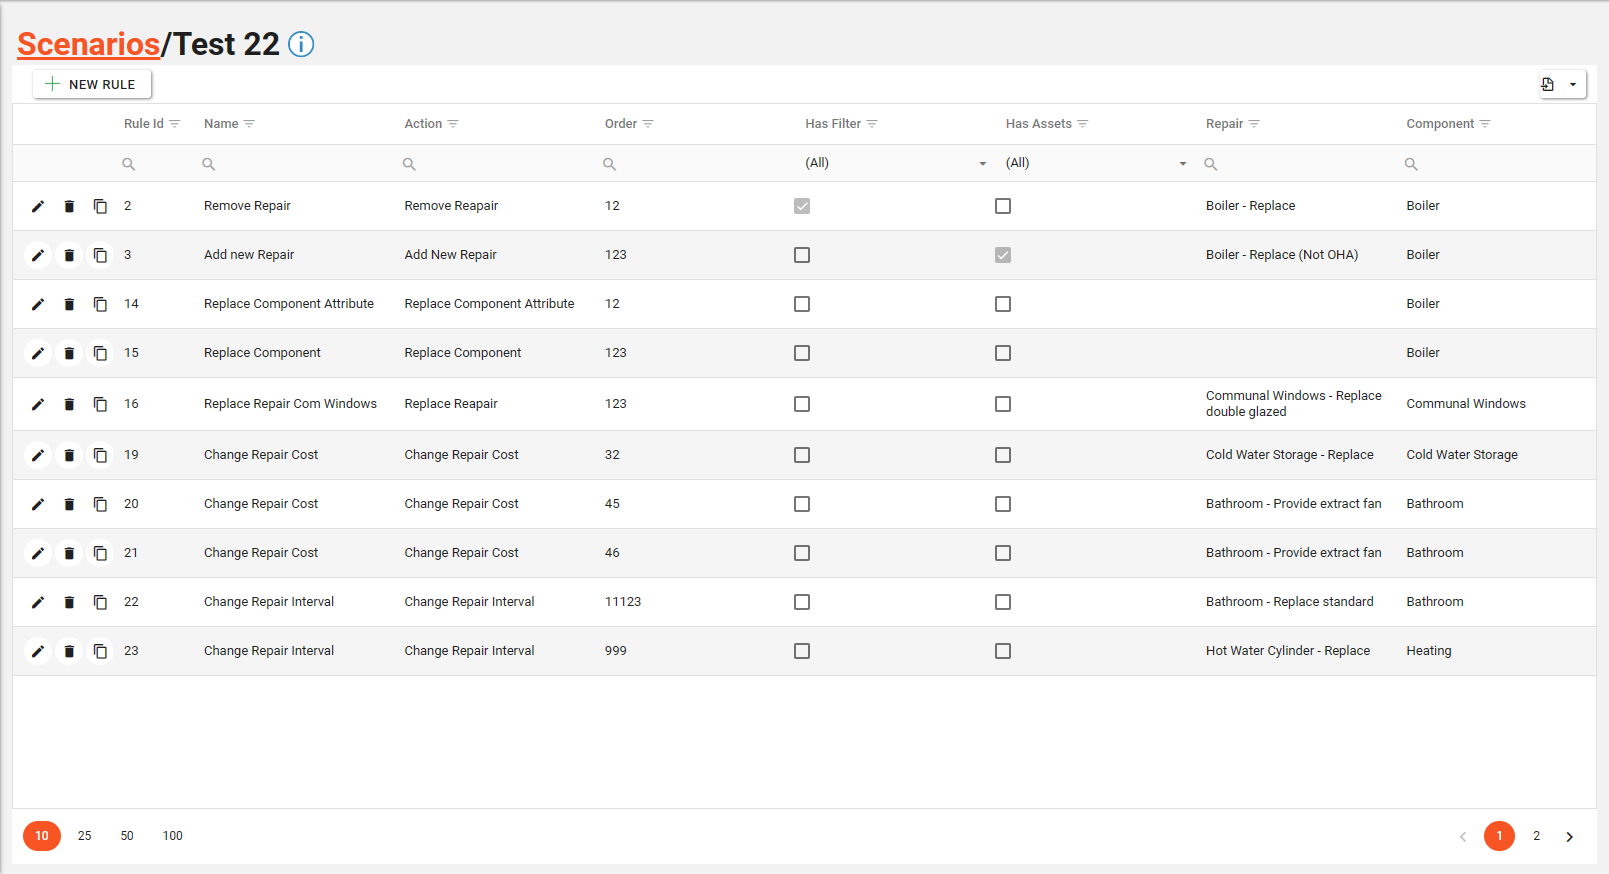Image resolution: width=1609 pixels, height=874 pixels.
Task: Click the export file icon
Action: 1548,84
